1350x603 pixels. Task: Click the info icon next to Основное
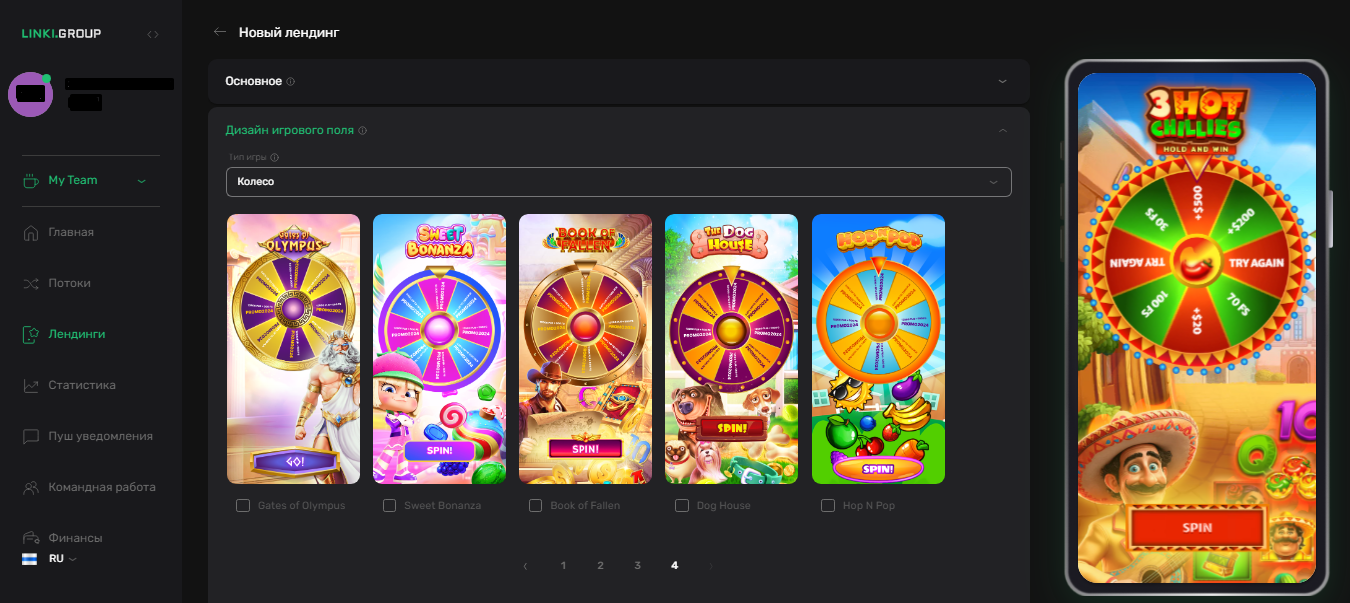291,81
